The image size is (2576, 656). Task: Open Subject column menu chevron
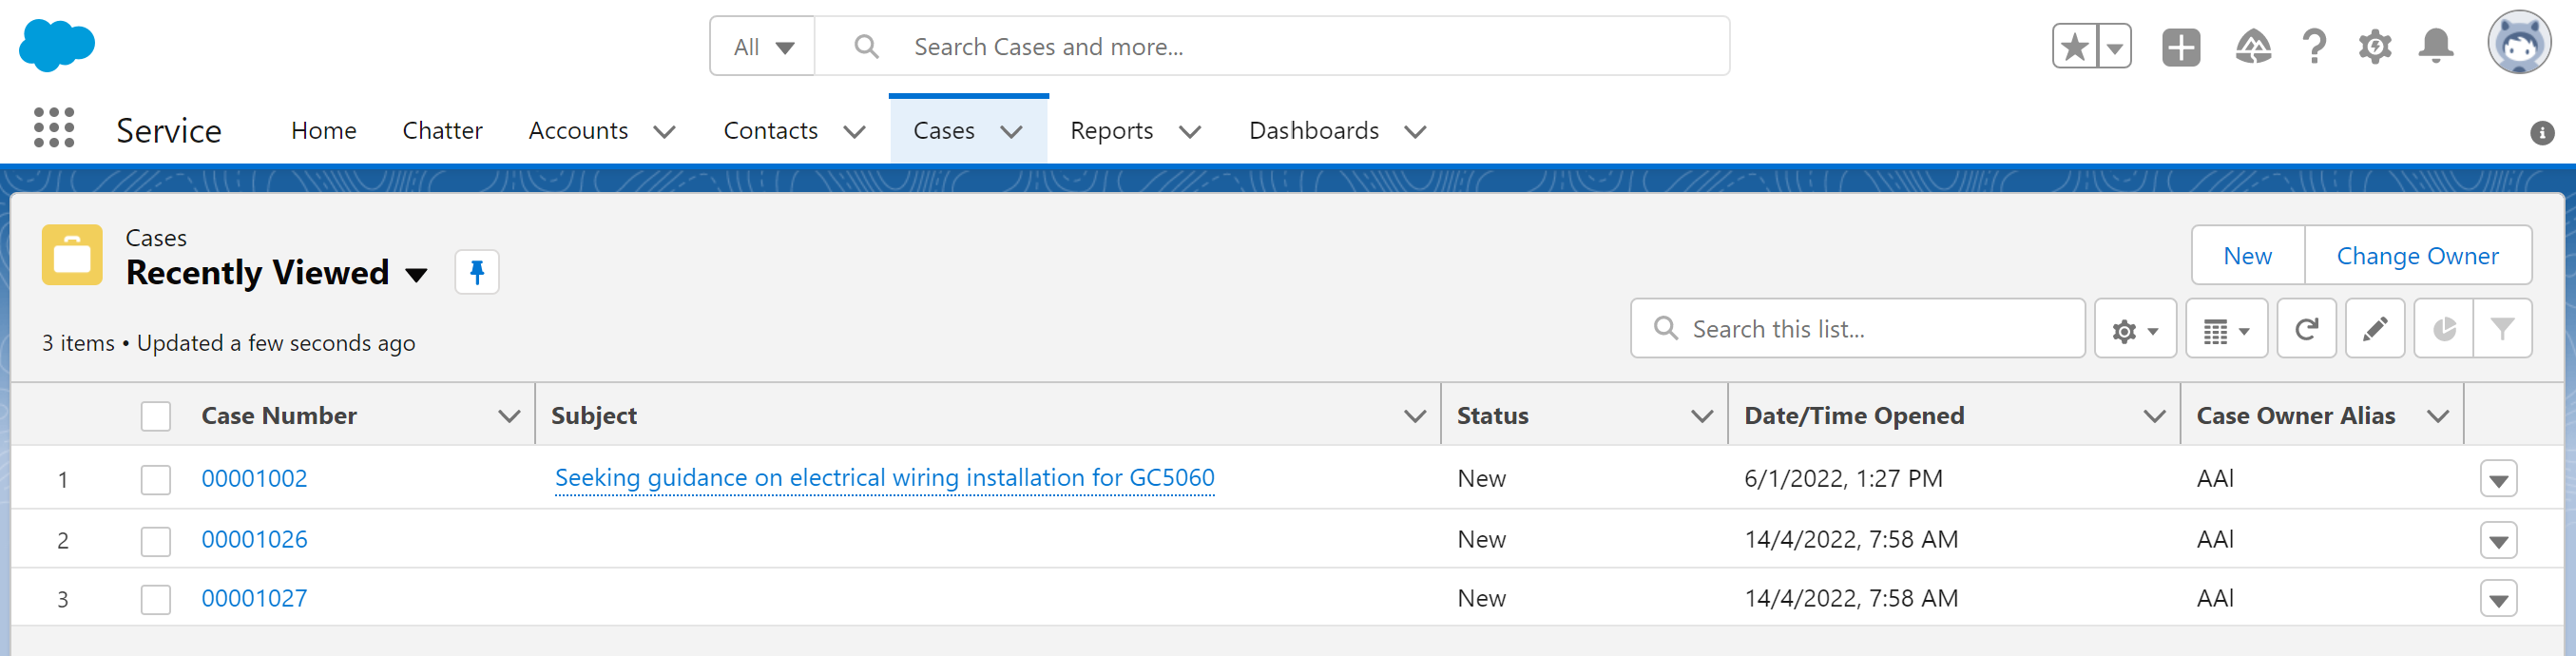tap(1414, 416)
